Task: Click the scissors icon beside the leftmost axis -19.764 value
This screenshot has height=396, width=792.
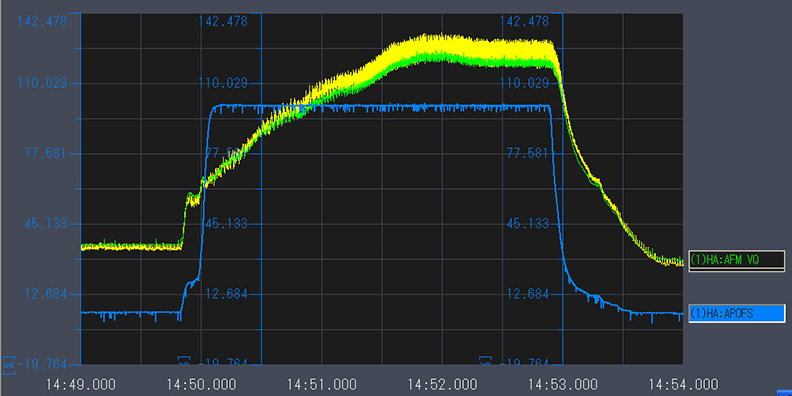Action: coord(9,364)
